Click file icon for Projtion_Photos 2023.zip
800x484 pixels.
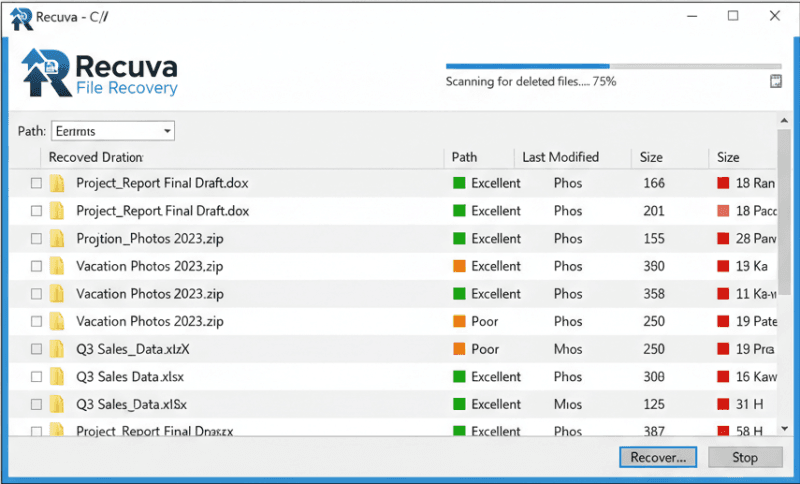pyautogui.click(x=58, y=239)
